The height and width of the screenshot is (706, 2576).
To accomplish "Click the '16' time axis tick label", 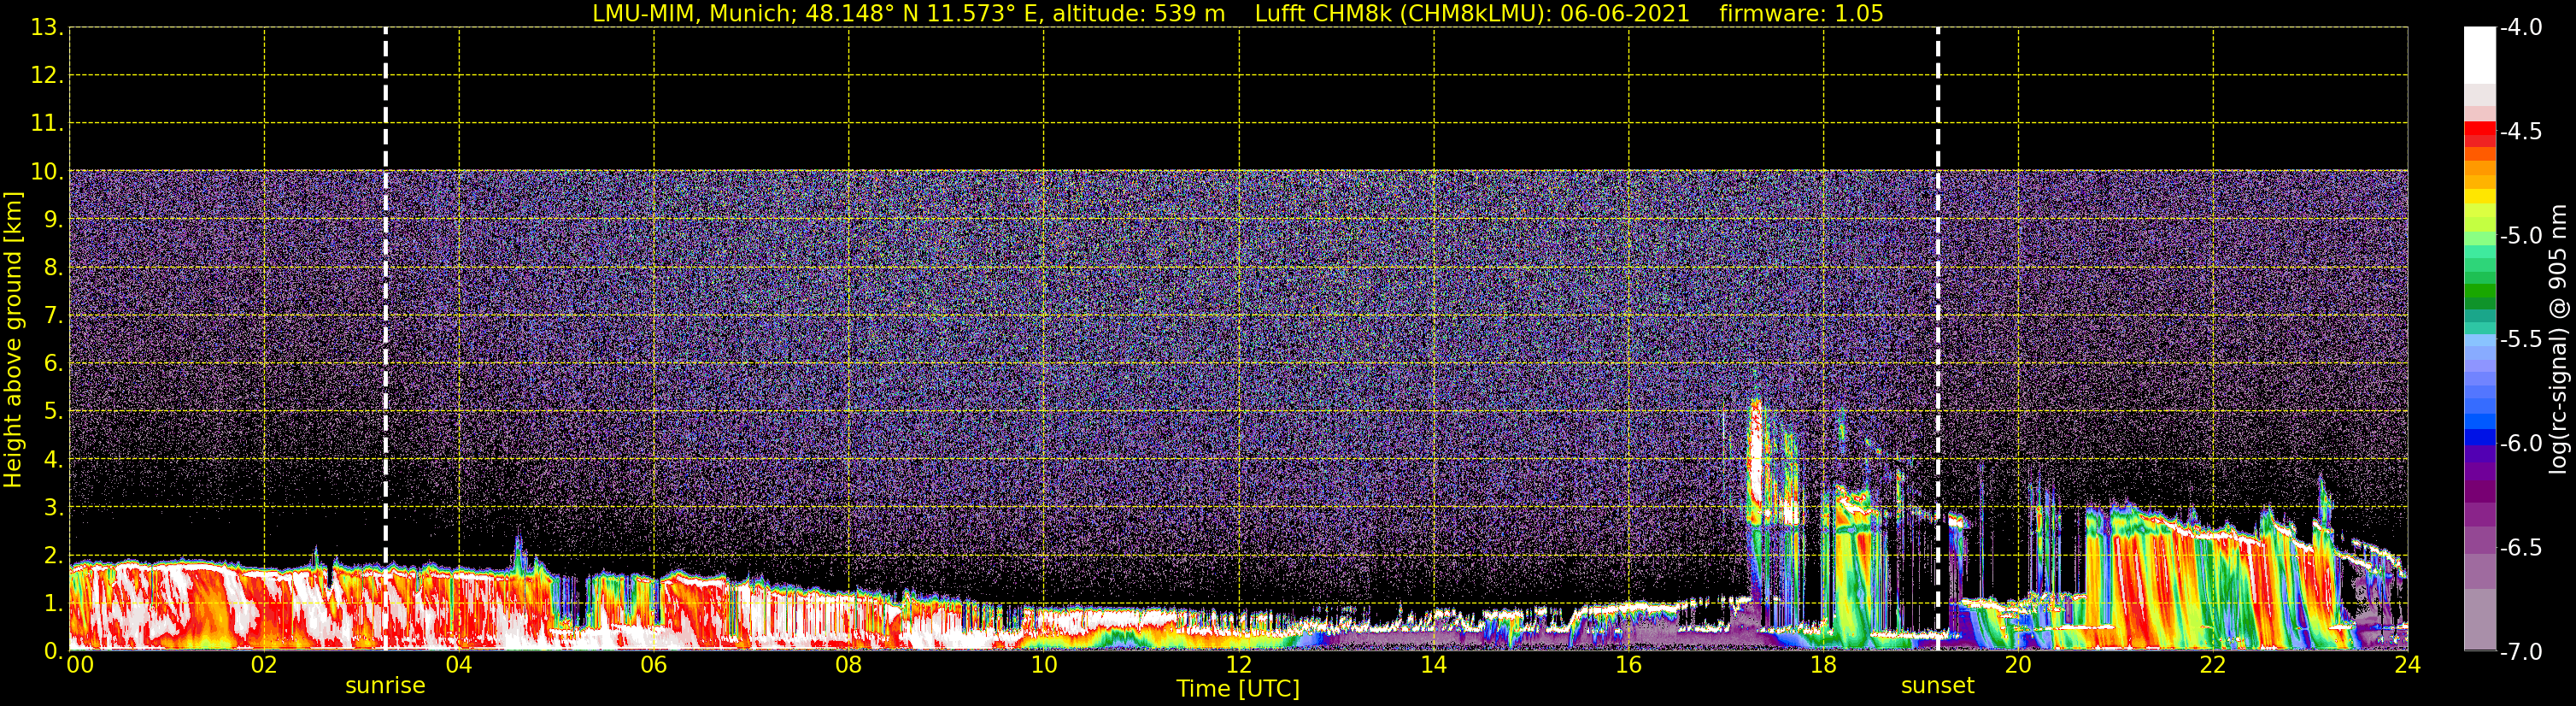I will pyautogui.click(x=1629, y=665).
